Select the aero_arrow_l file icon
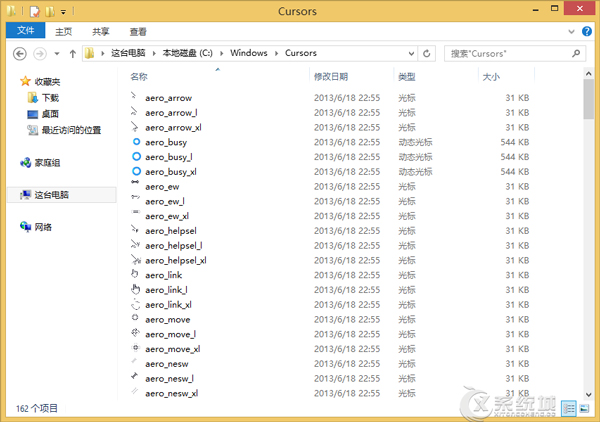Image resolution: width=600 pixels, height=422 pixels. point(134,111)
